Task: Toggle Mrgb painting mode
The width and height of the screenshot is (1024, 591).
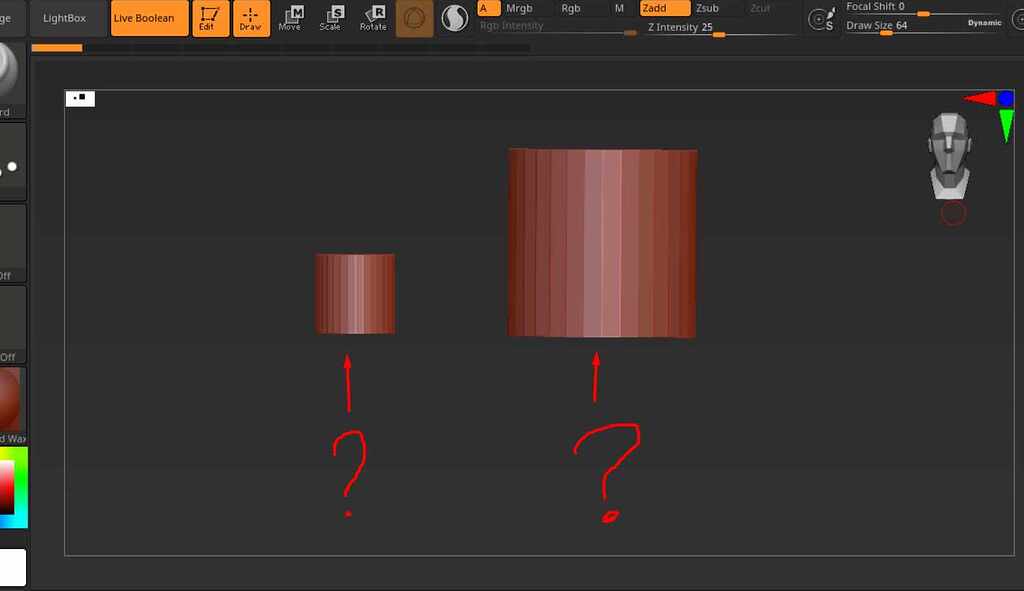Action: (x=520, y=8)
